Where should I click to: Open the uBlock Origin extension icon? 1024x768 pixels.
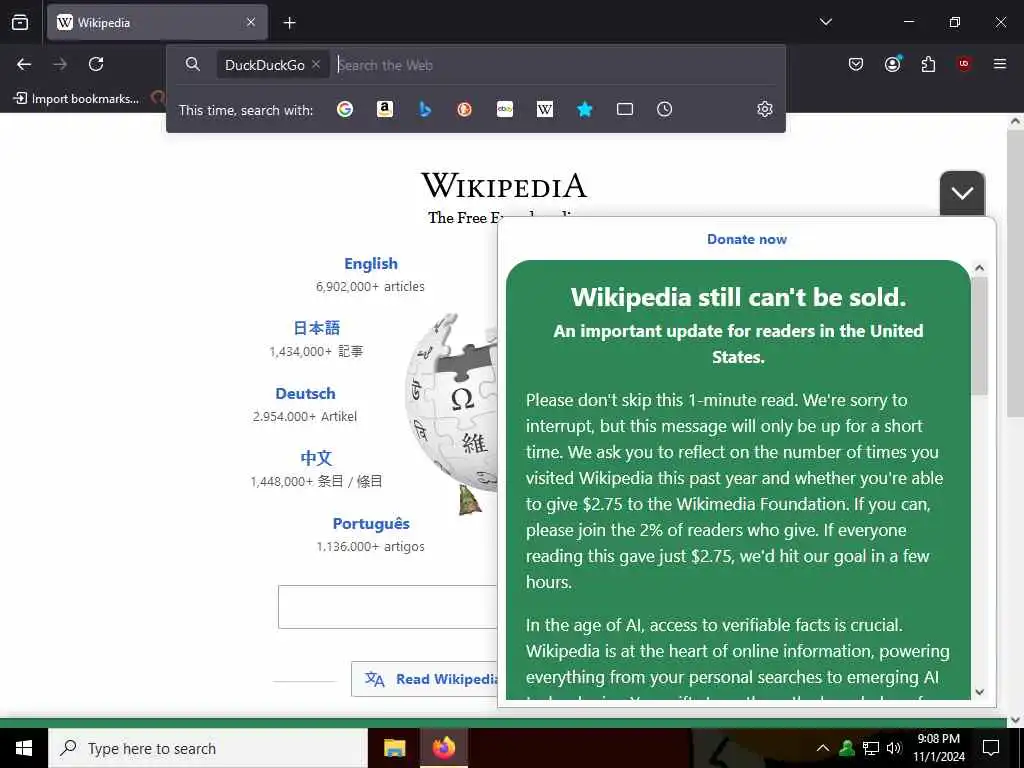964,64
